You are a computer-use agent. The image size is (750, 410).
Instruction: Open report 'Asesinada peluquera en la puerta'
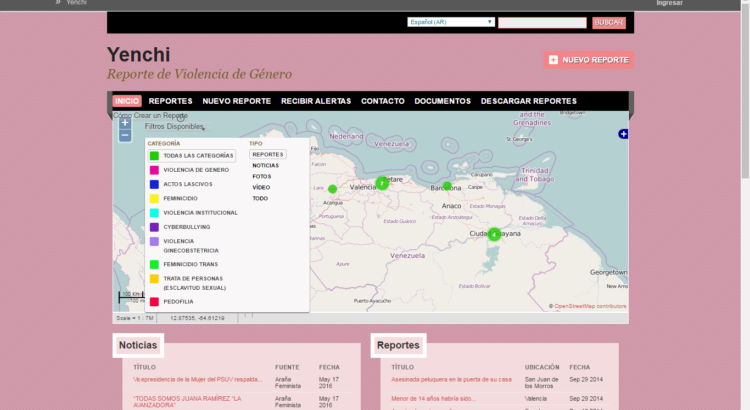[451, 380]
